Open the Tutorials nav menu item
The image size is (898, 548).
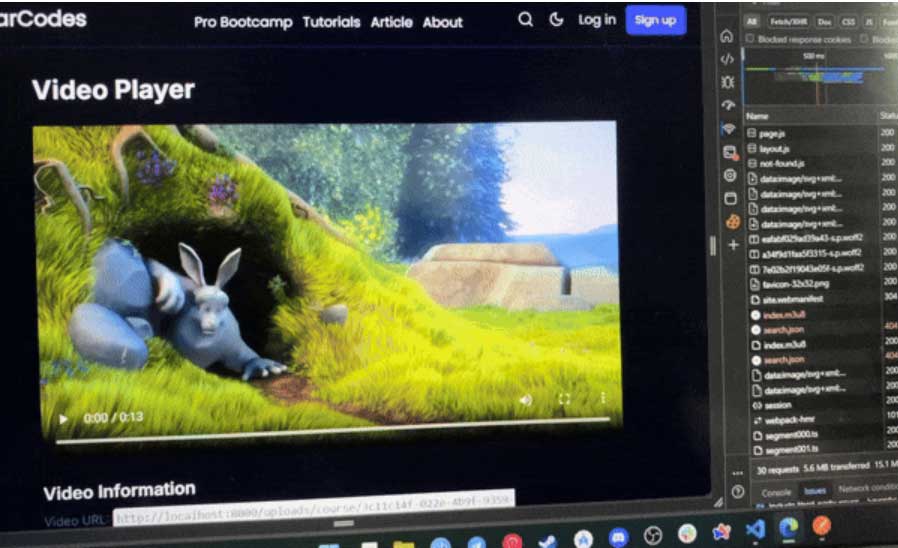click(x=331, y=21)
